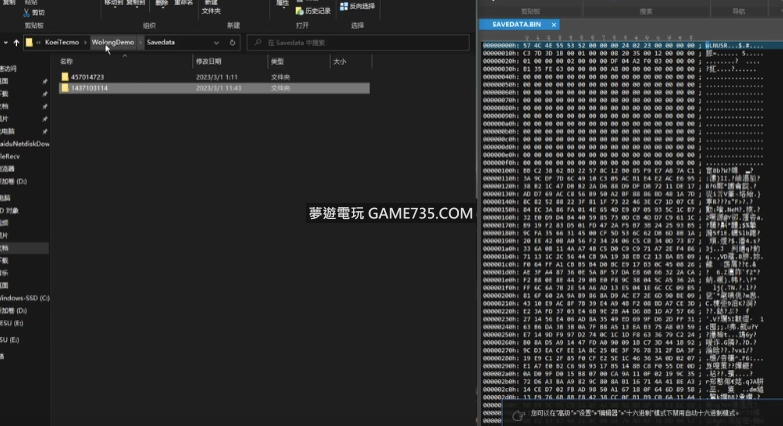Image resolution: width=783 pixels, height=426 pixels.
Task: Click folder icon of 1437103114
Action: 65,88
